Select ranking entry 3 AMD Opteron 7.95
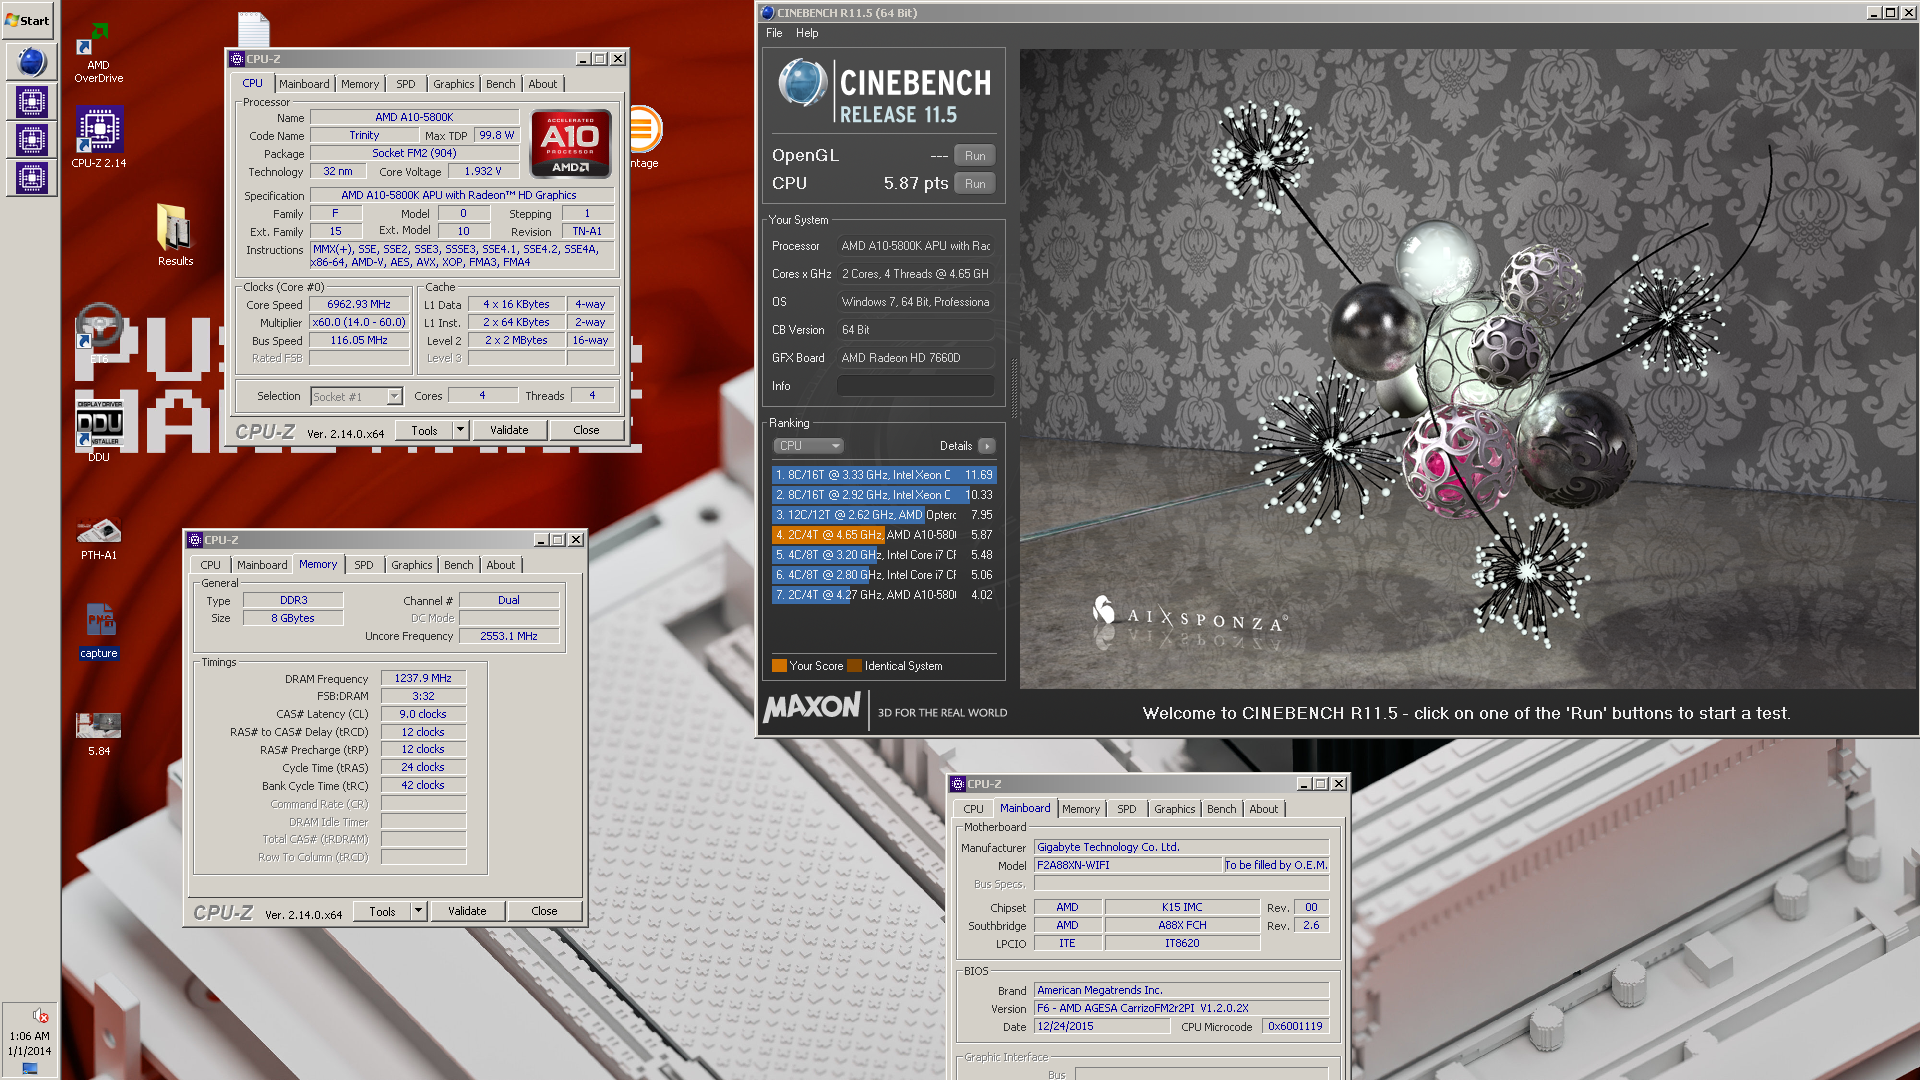The image size is (1920, 1080). tap(883, 515)
